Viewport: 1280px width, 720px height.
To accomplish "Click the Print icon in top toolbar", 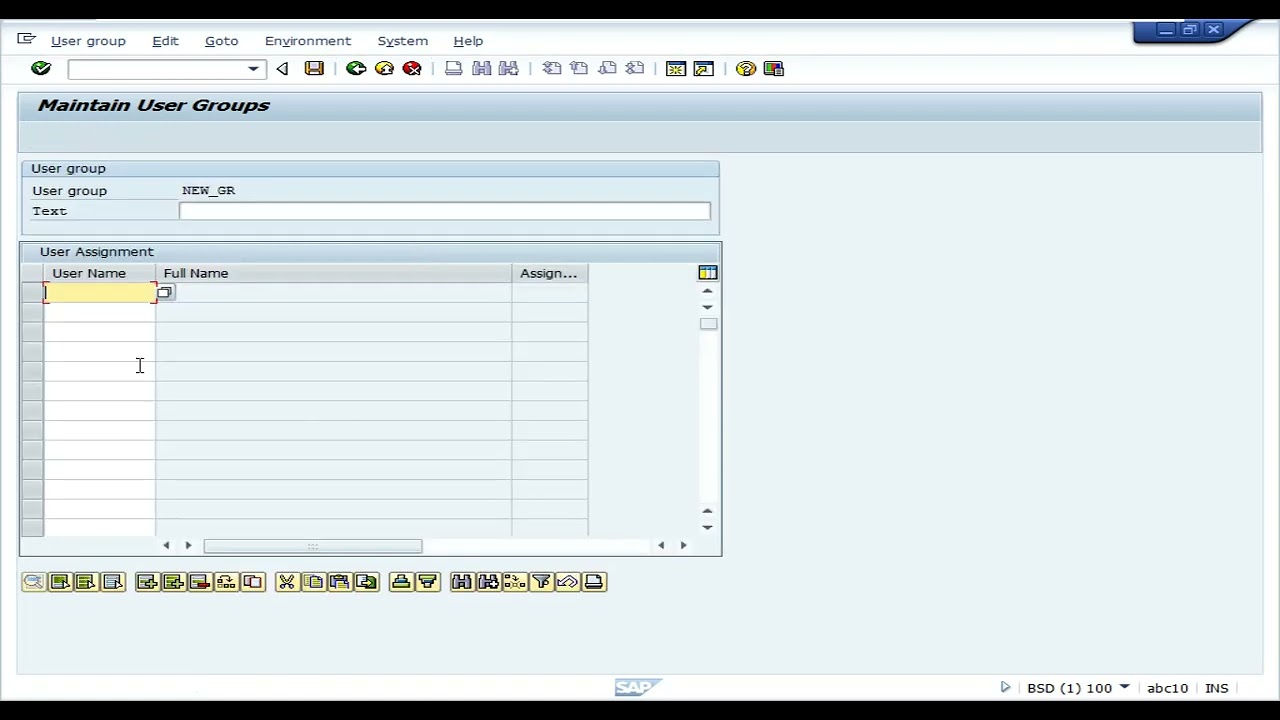I will (x=453, y=68).
